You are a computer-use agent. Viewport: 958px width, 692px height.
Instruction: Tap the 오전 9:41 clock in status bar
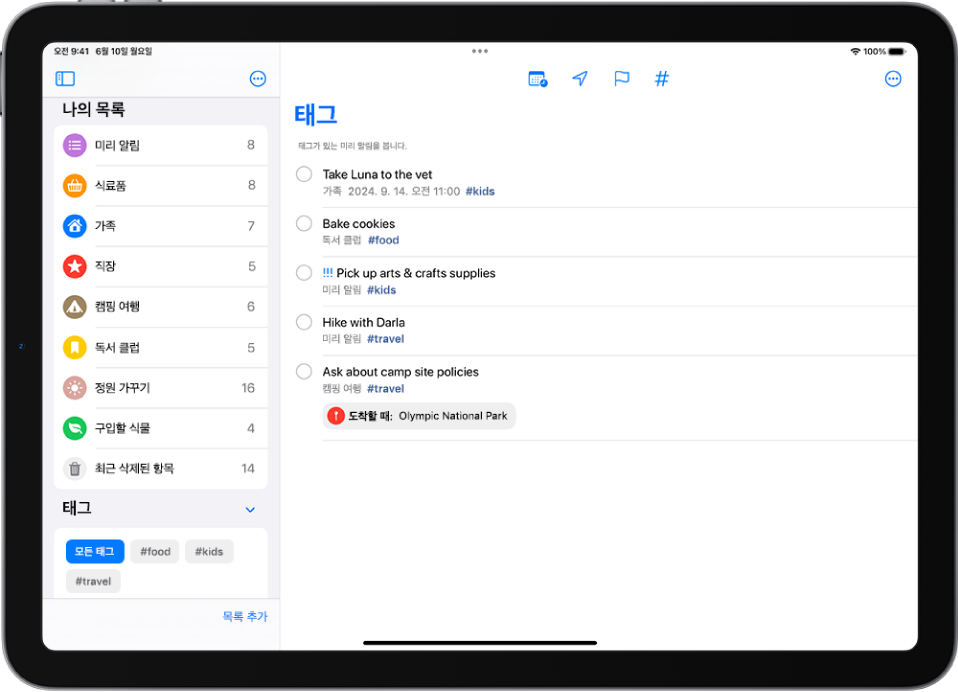[71, 51]
